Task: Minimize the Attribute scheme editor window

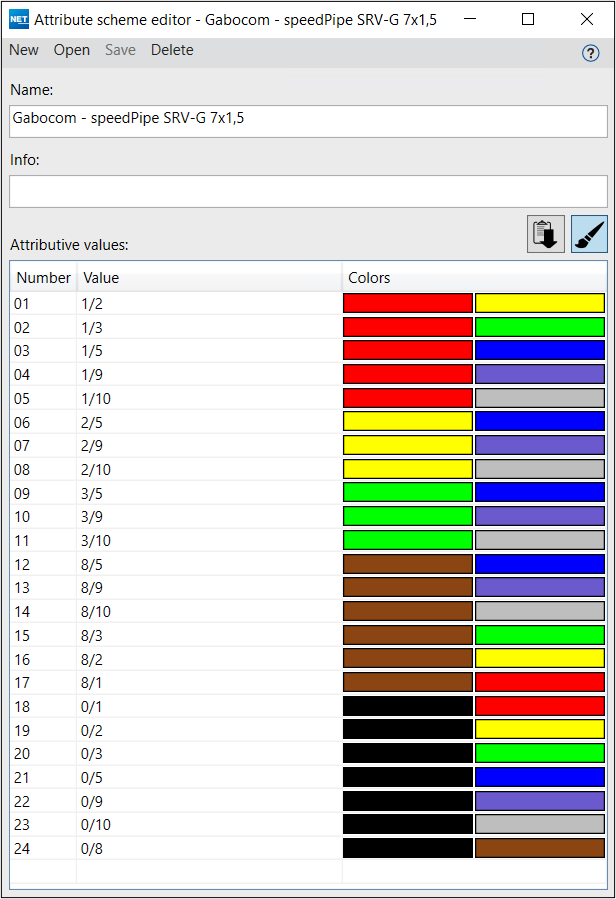Action: point(470,19)
